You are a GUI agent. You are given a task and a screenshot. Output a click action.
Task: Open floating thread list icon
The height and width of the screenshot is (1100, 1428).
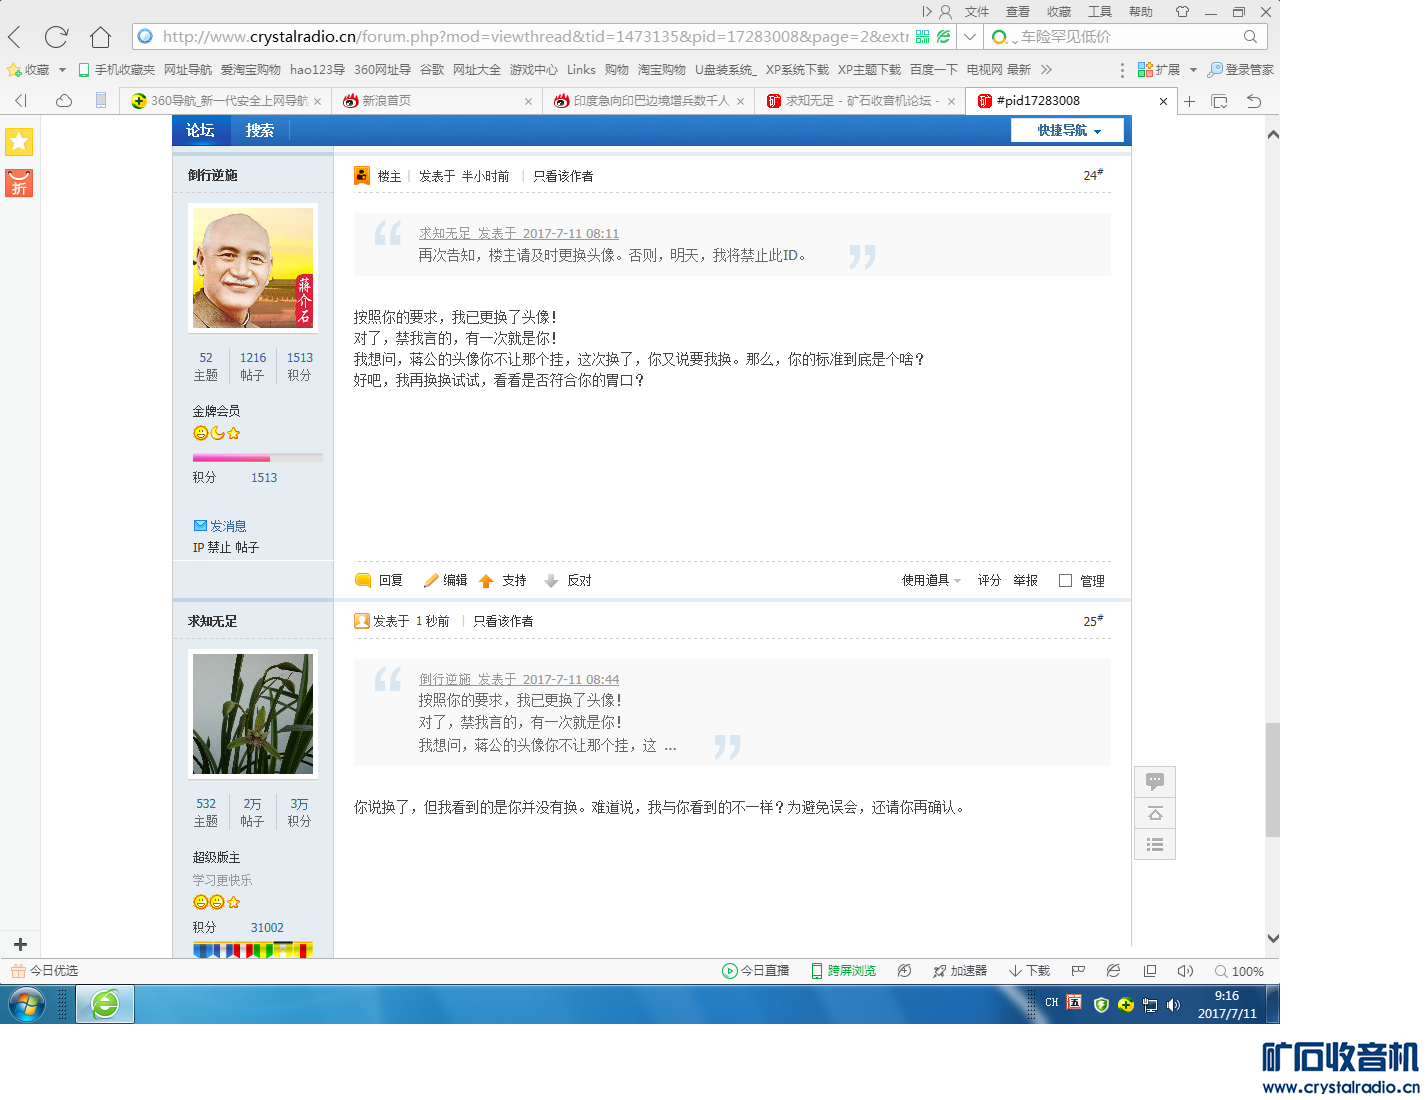coord(1155,845)
